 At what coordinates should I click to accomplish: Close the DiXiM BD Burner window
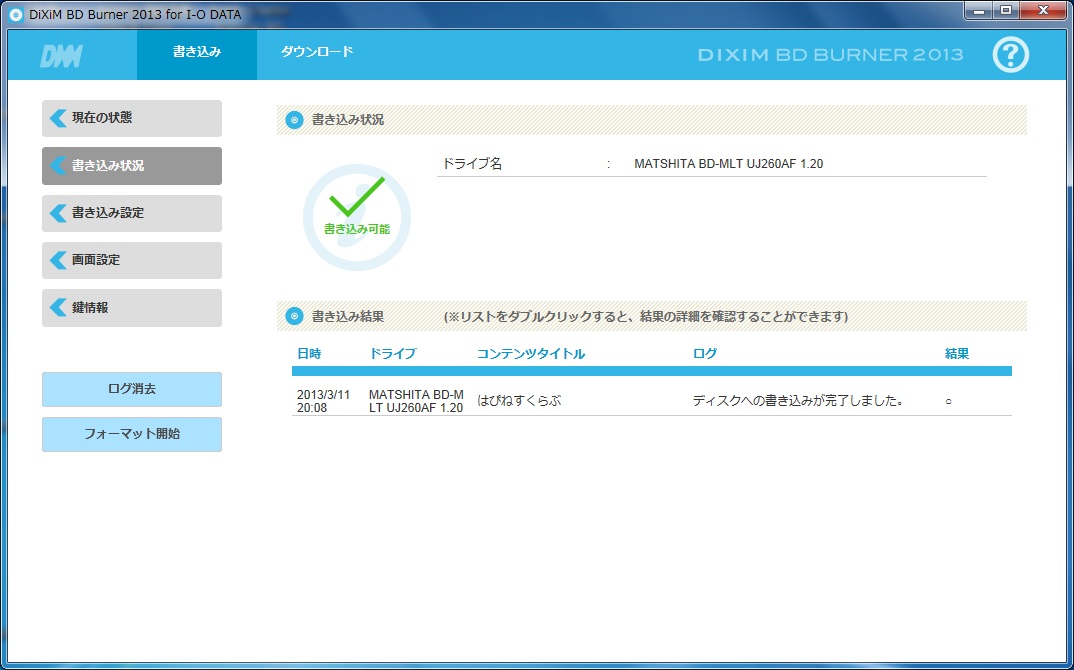[x=1043, y=10]
